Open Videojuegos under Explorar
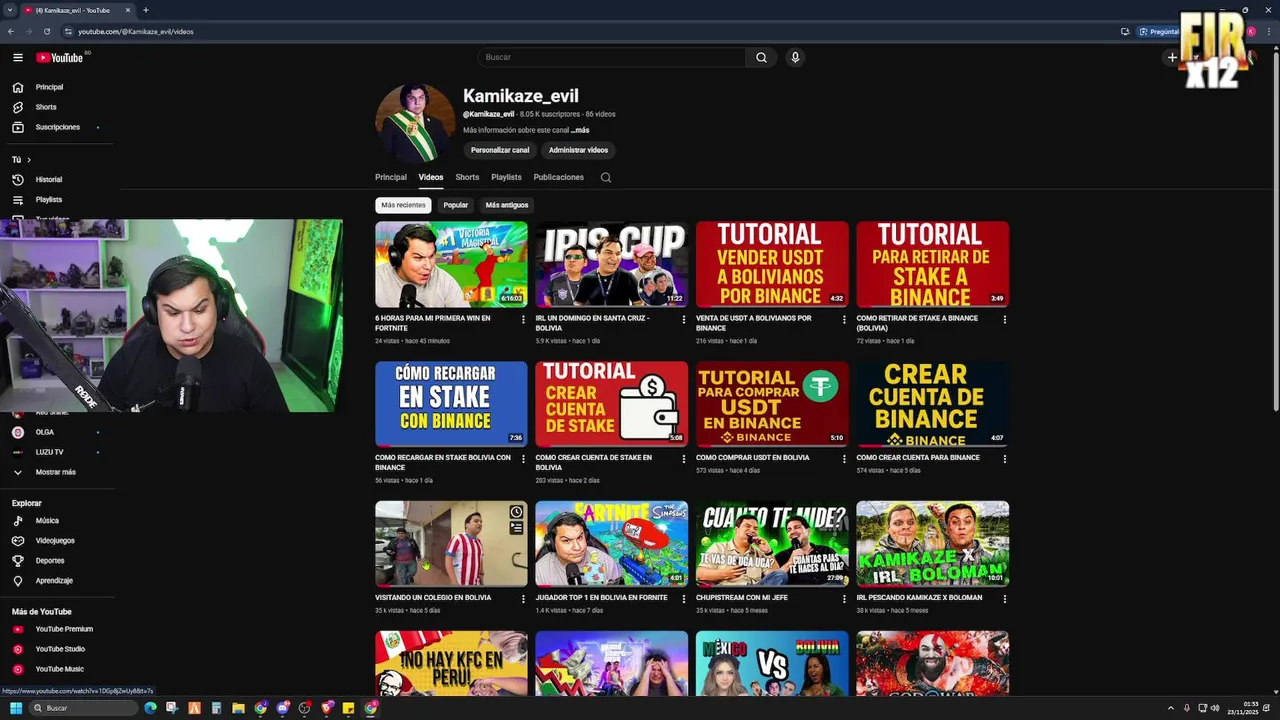Image resolution: width=1280 pixels, height=720 pixels. [57, 541]
